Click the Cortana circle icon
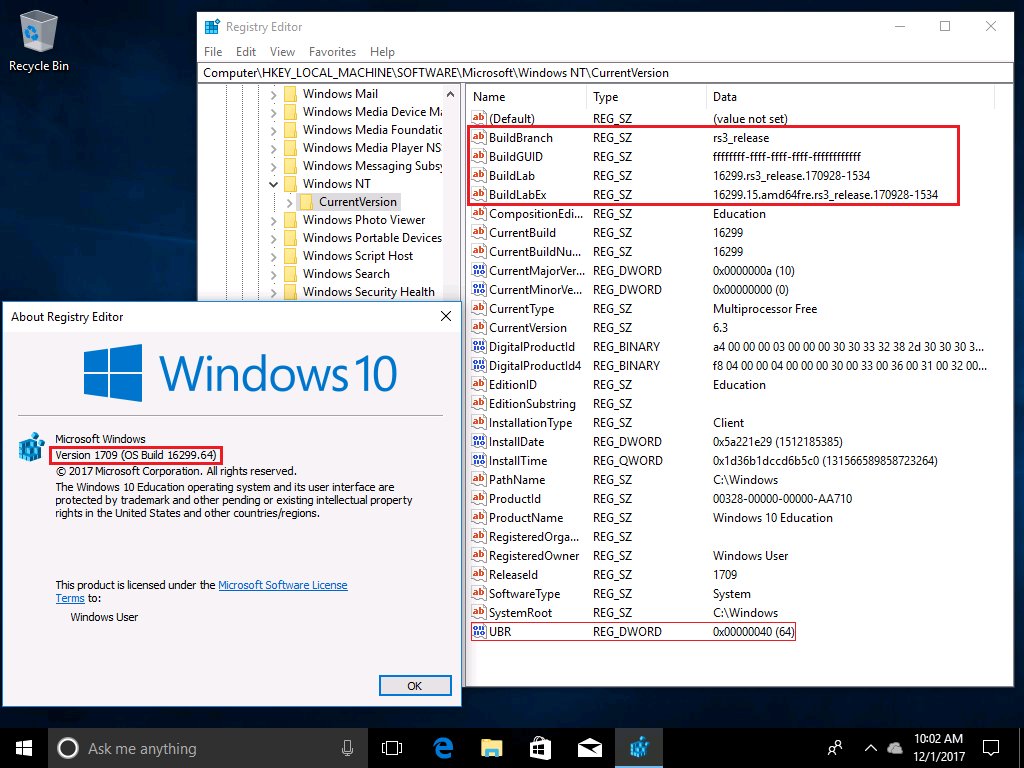1024x768 pixels. [68, 748]
